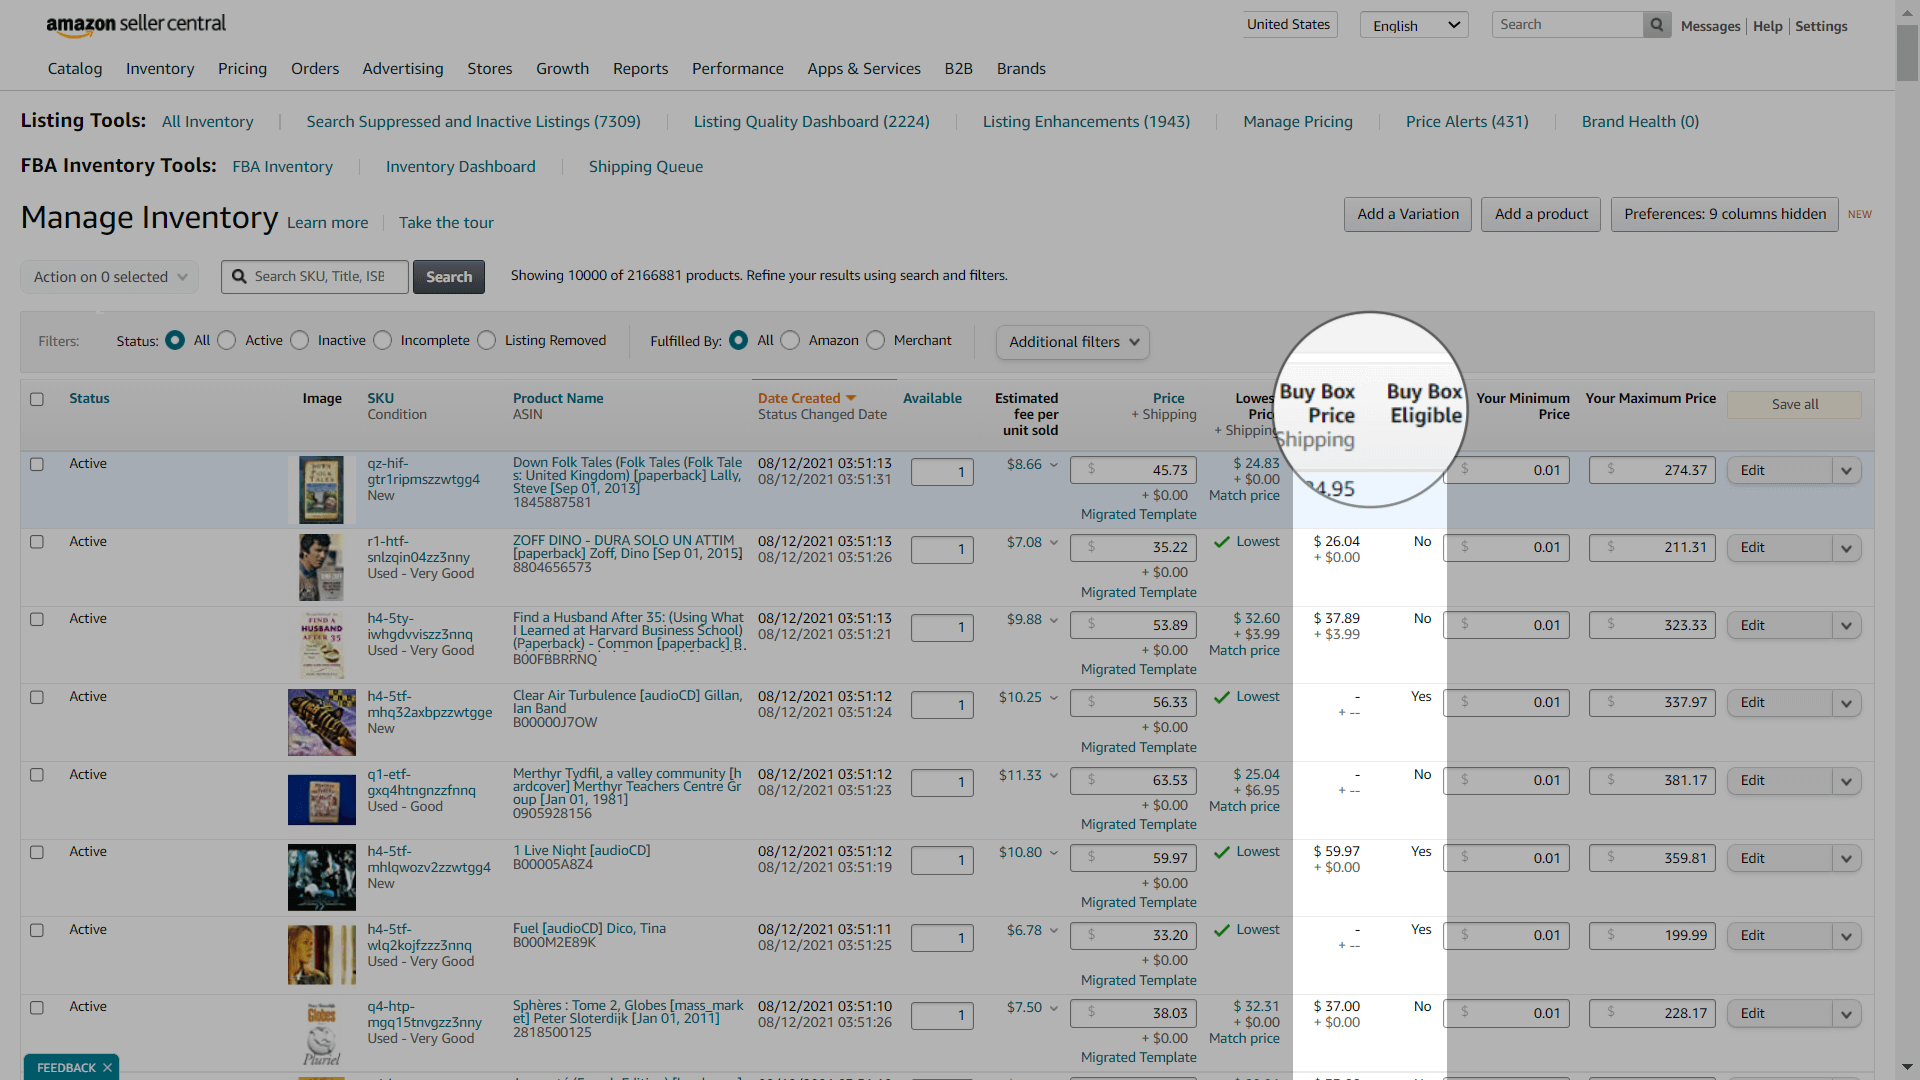The image size is (1920, 1080).
Task: Open the Reports menu
Action: [x=640, y=69]
